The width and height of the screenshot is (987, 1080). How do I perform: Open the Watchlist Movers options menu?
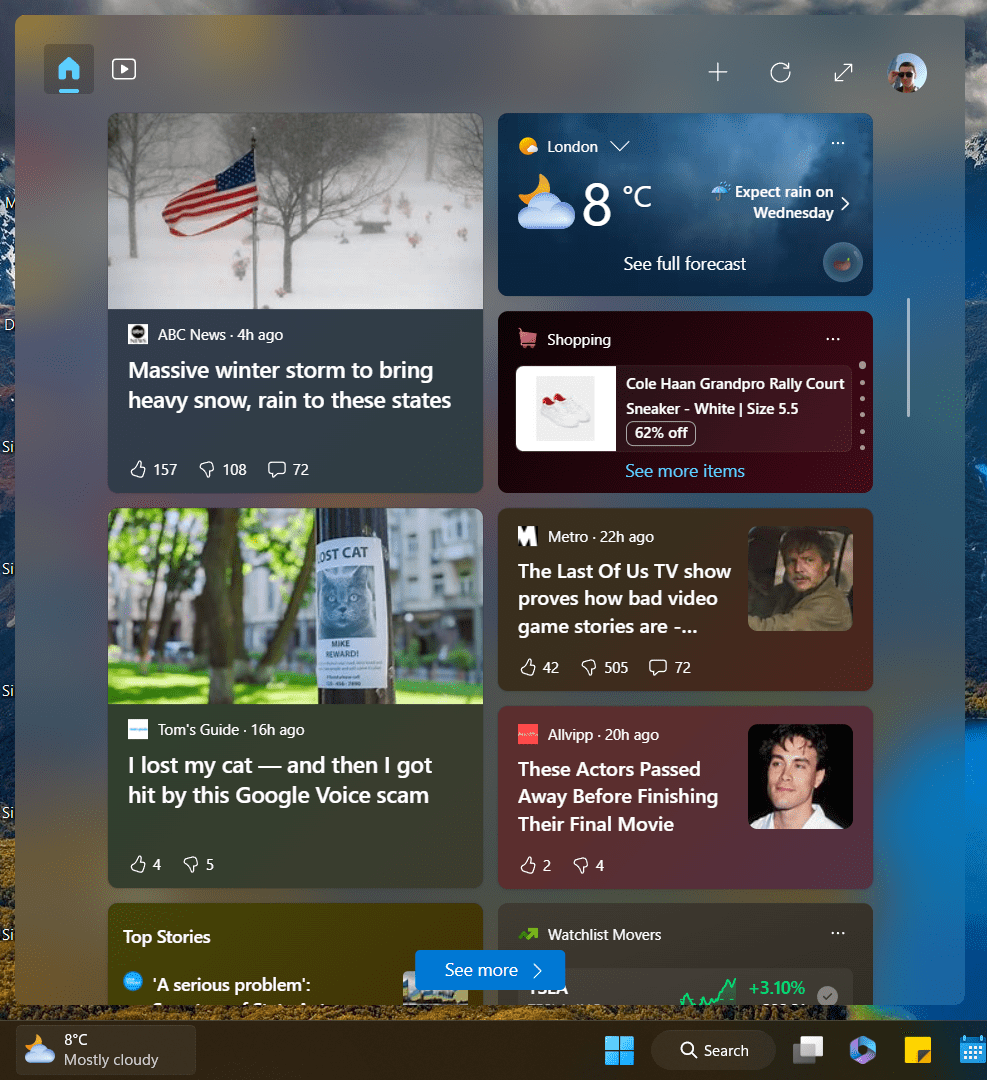(x=837, y=933)
